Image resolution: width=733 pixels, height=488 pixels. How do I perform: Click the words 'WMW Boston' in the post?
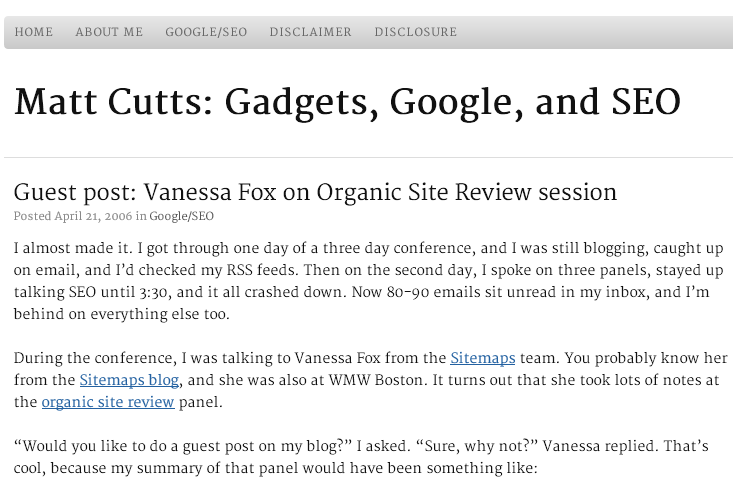(348, 380)
